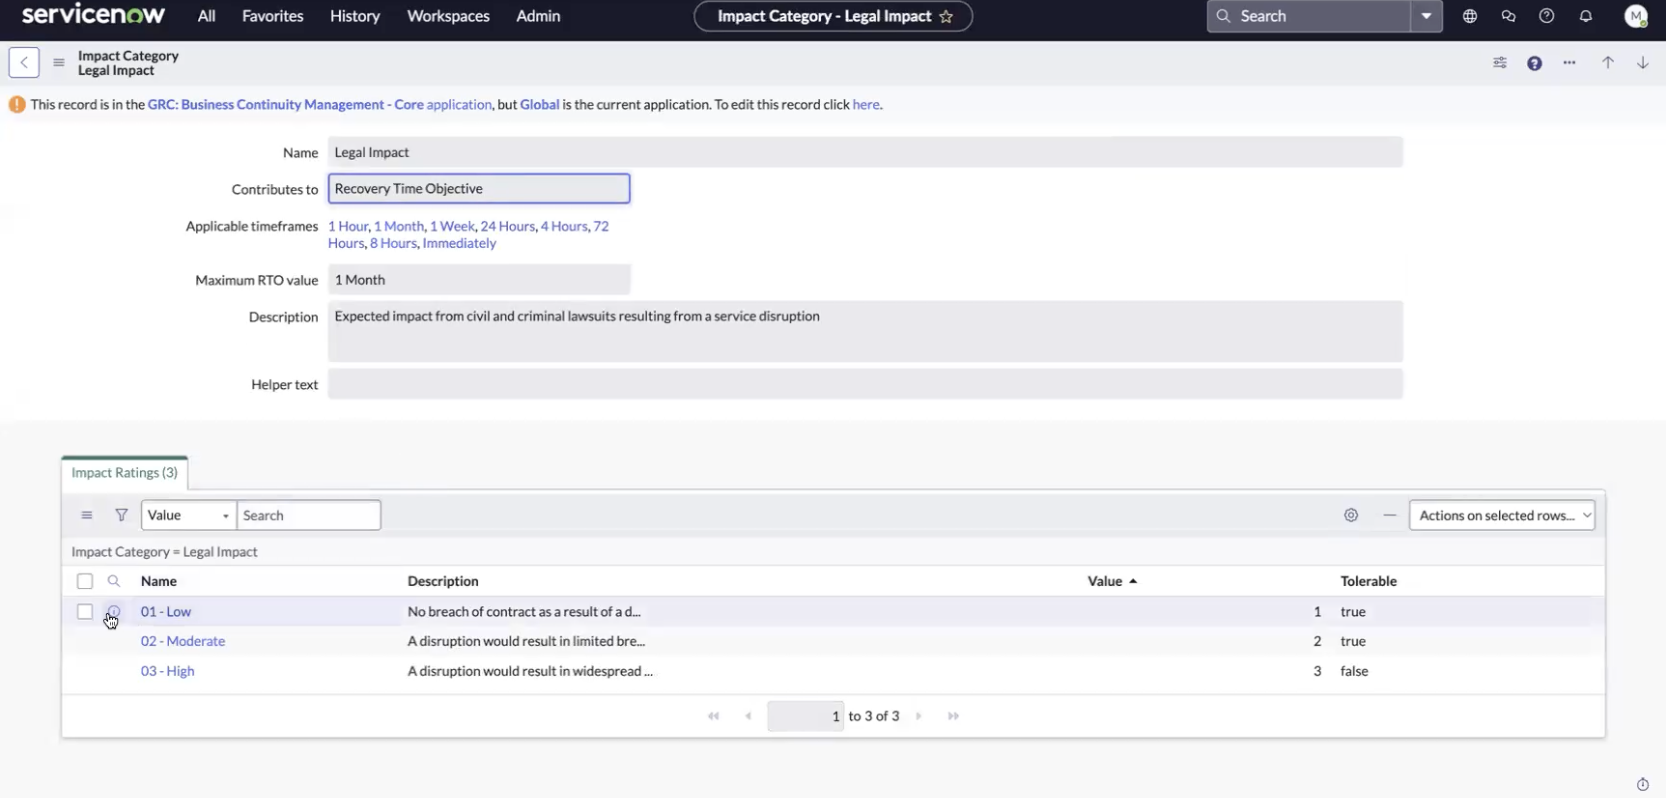Click the Contributes to field
Screen dimensions: 1666x798
tap(479, 188)
